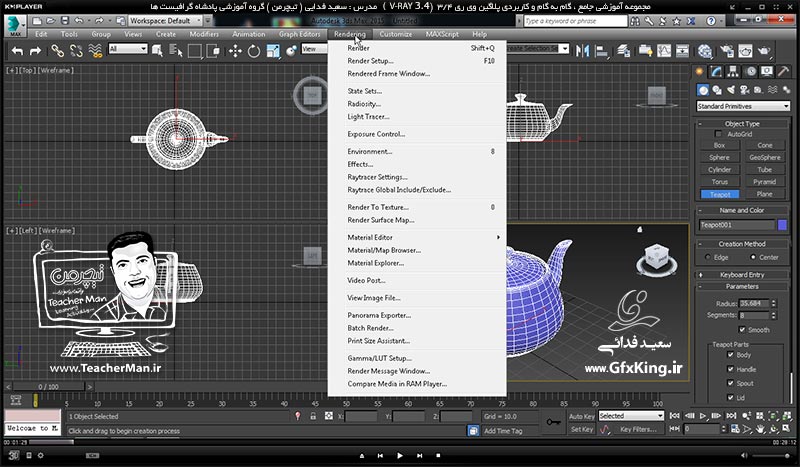This screenshot has width=800, height=467.
Task: Switch to the Utilities hammer tab
Action: click(783, 71)
